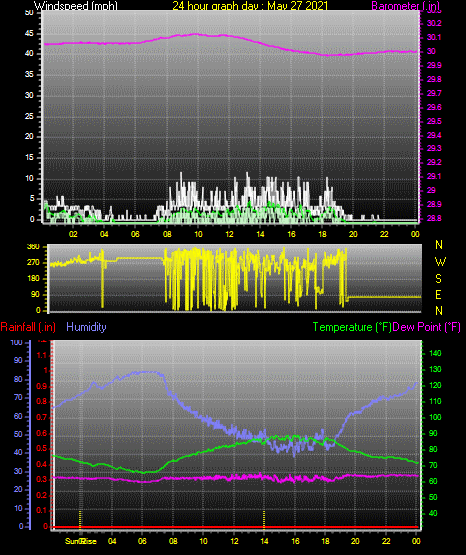Click the 0.7 rainfall axis value
The height and width of the screenshot is (555, 466).
[x=42, y=417]
